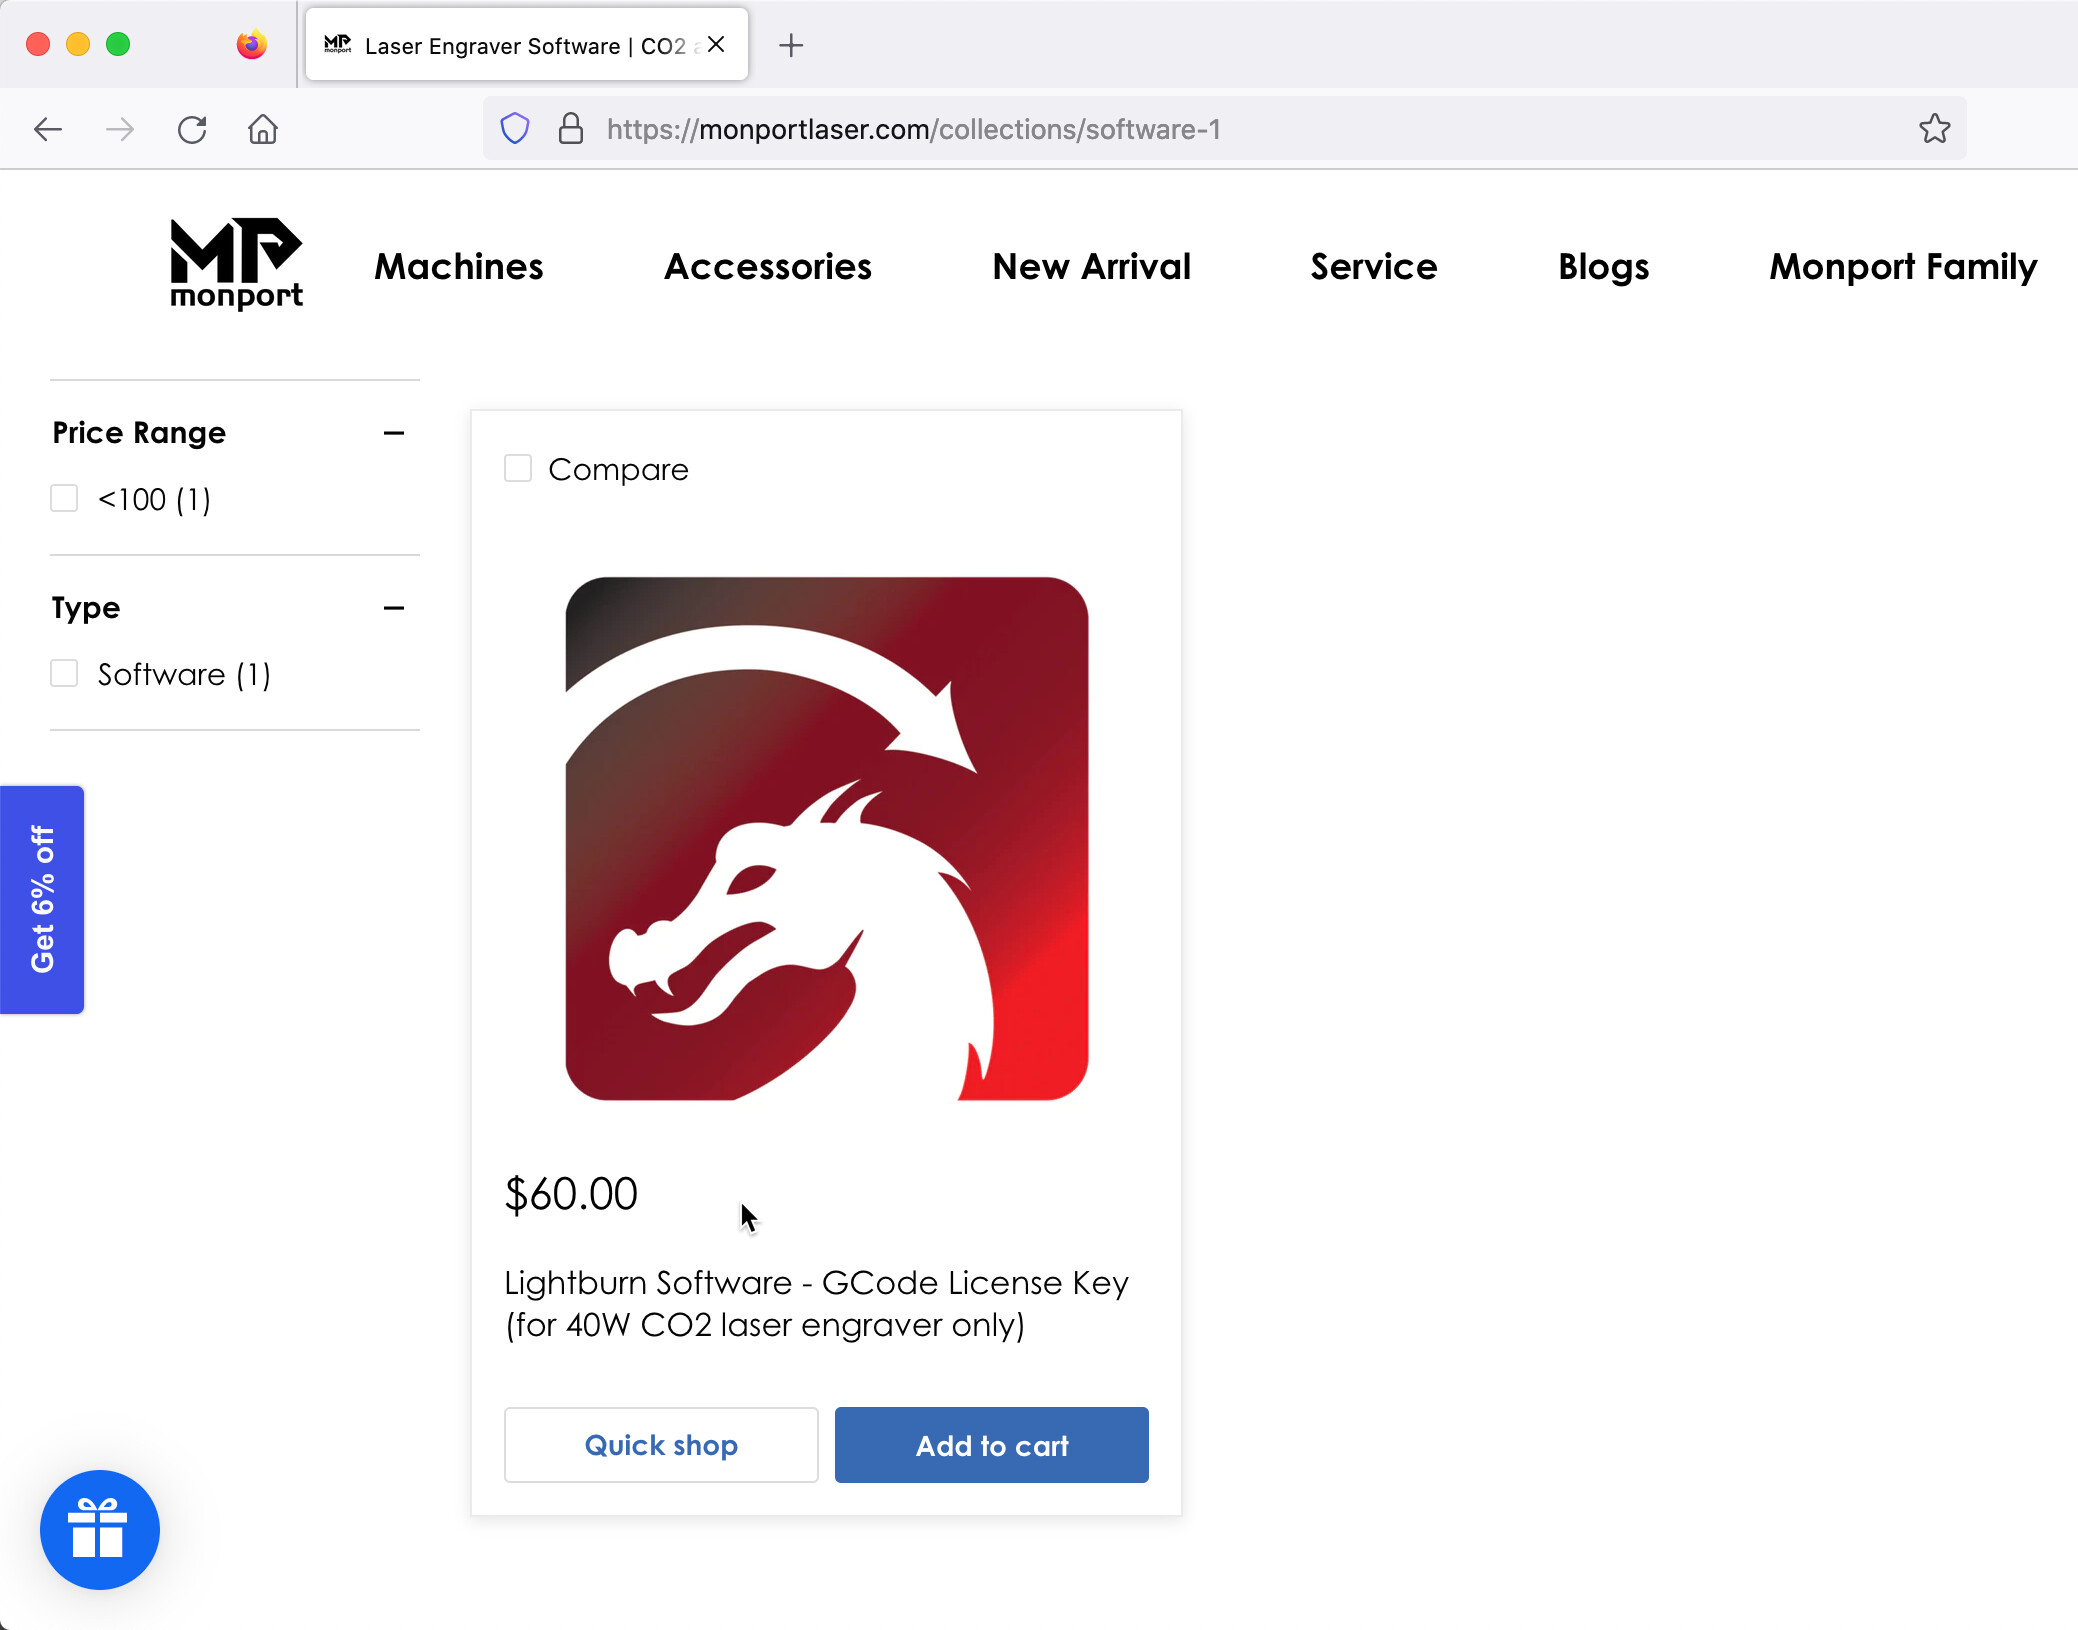Enable the Software type filter
The image size is (2078, 1630).
tap(65, 673)
